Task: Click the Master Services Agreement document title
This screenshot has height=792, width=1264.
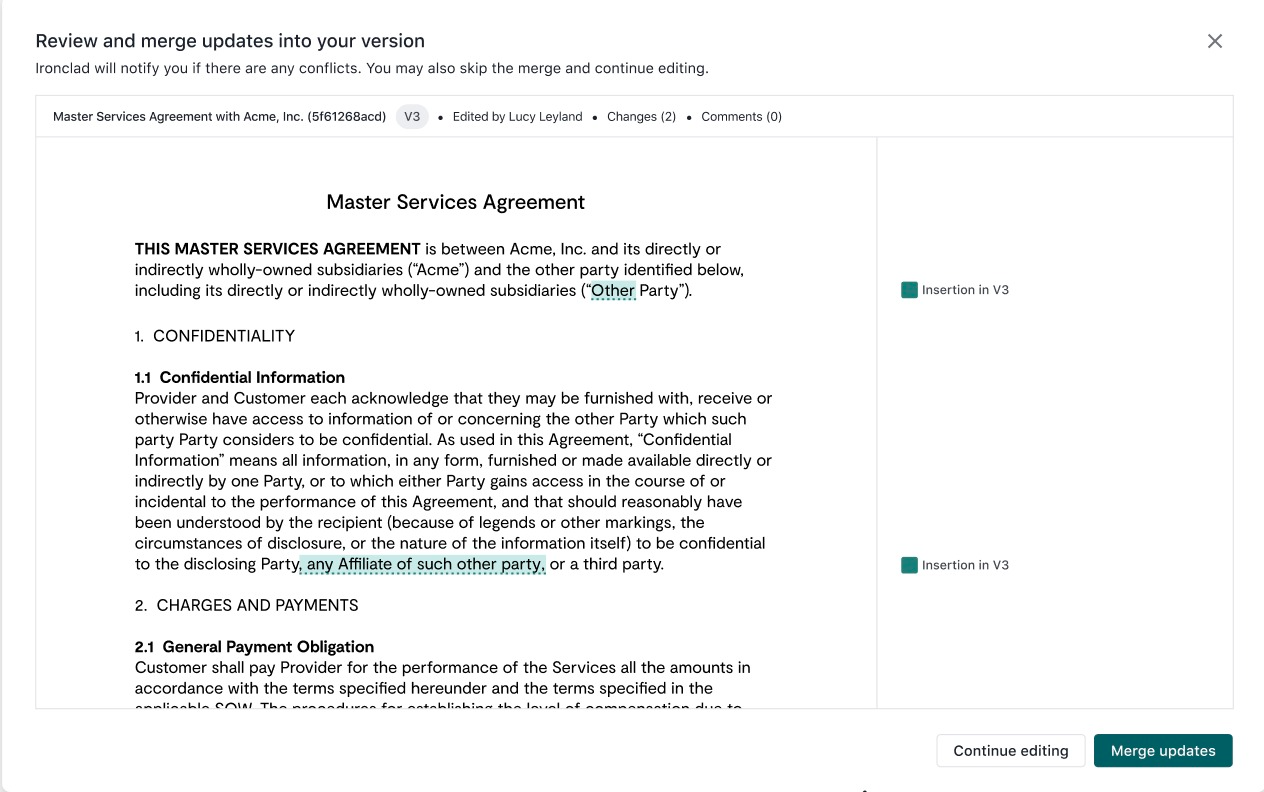Action: click(456, 202)
